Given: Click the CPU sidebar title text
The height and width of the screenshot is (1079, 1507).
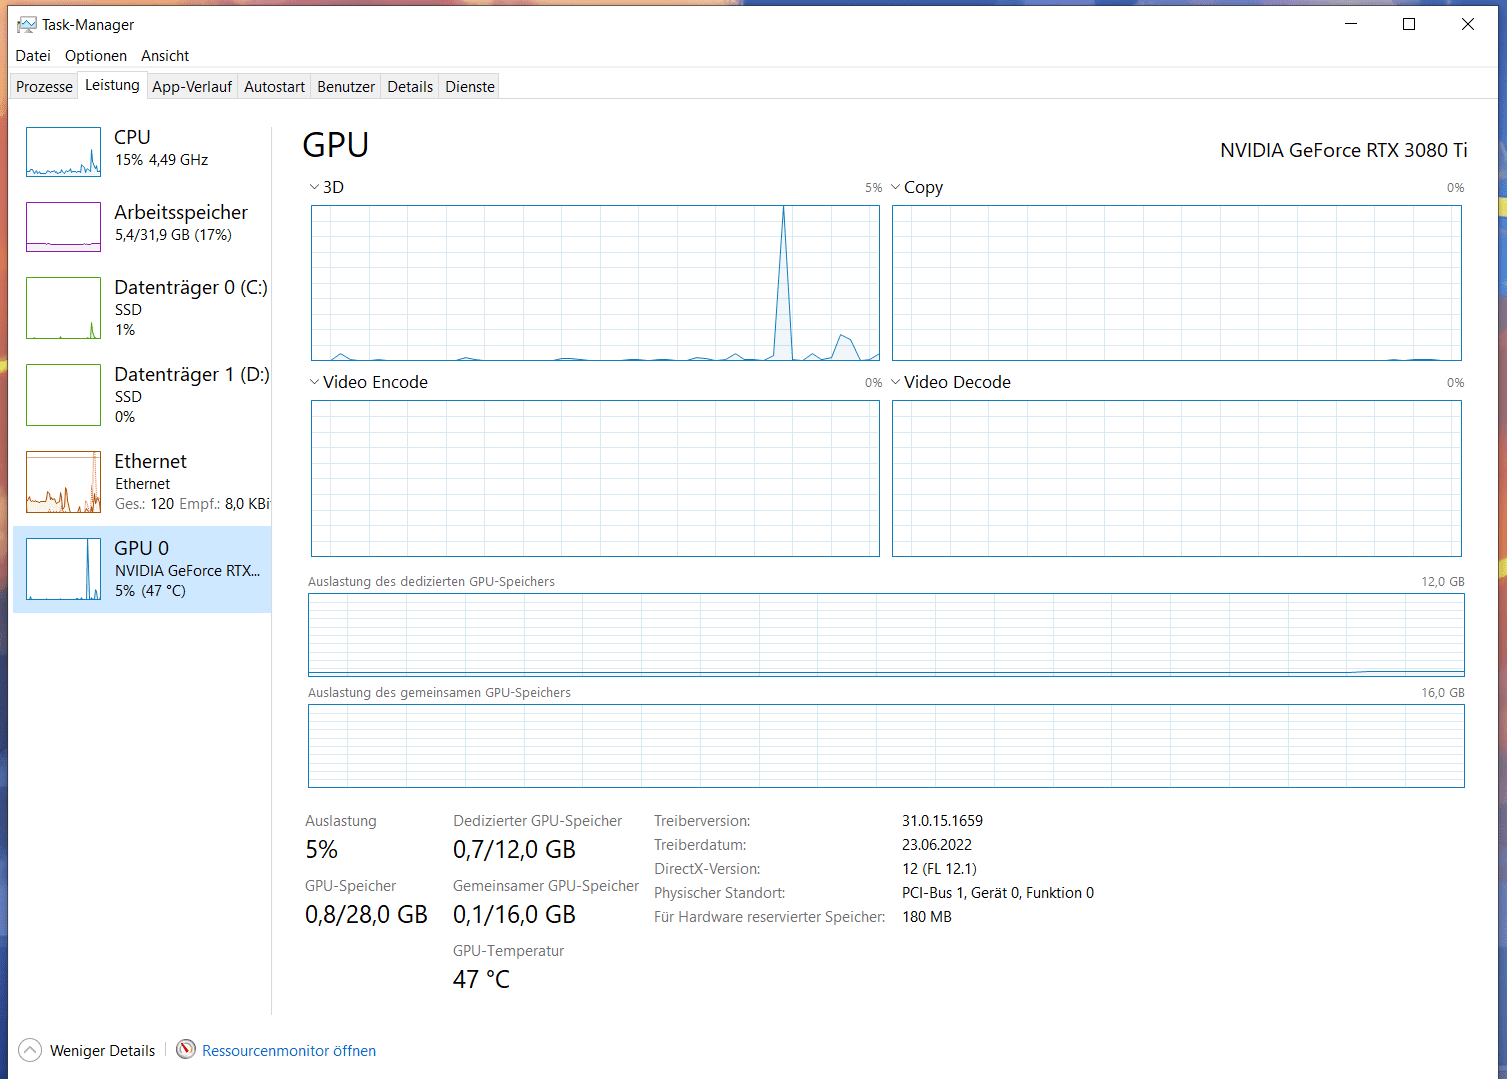Looking at the screenshot, I should click(132, 137).
